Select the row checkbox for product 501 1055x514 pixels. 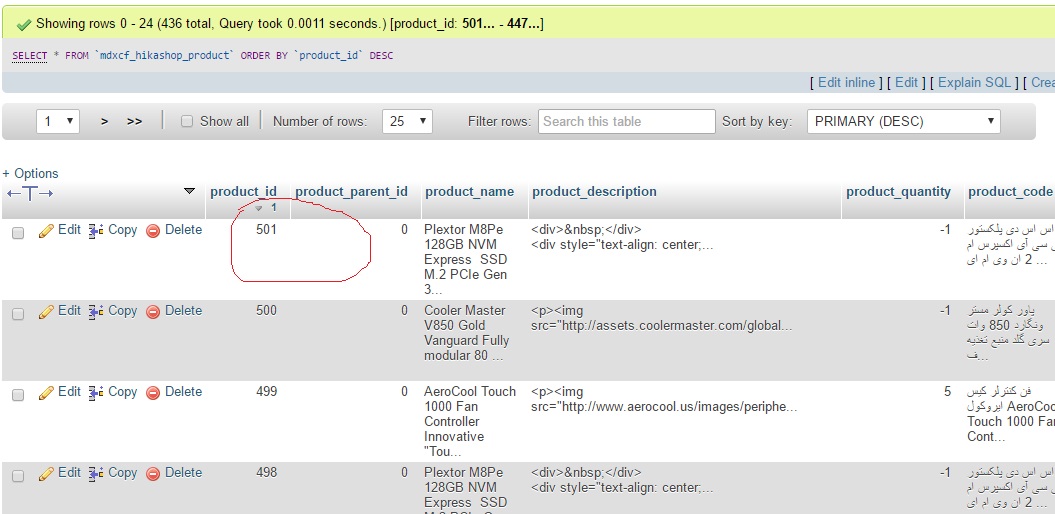click(x=18, y=233)
